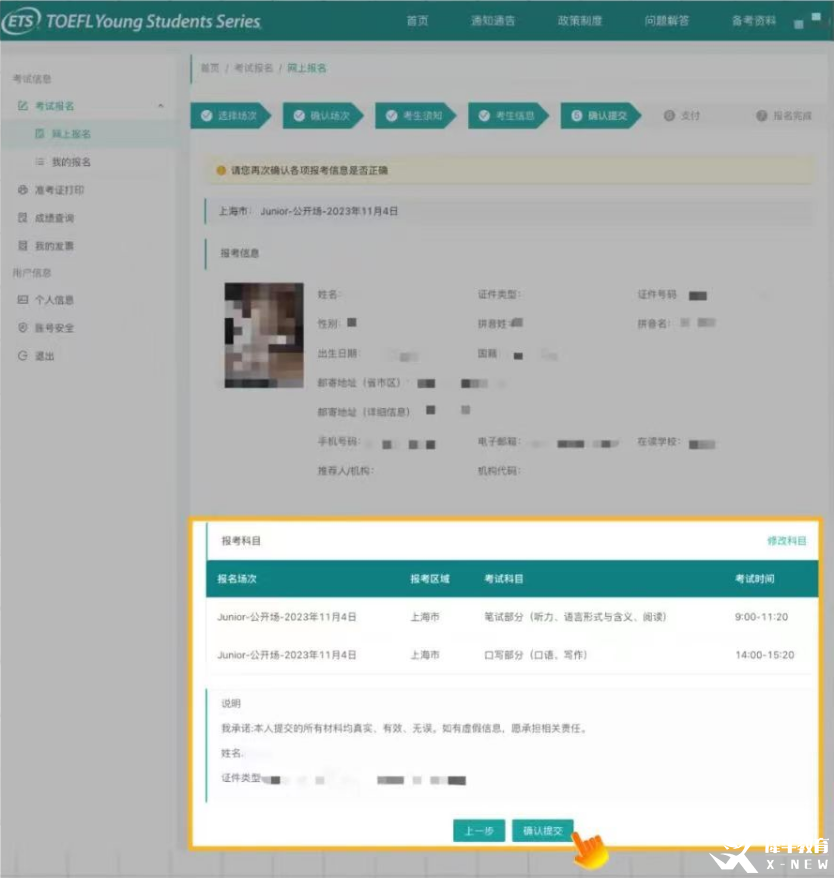Select the 口写部分 subject cell
This screenshot has height=878, width=834.
(x=535, y=655)
